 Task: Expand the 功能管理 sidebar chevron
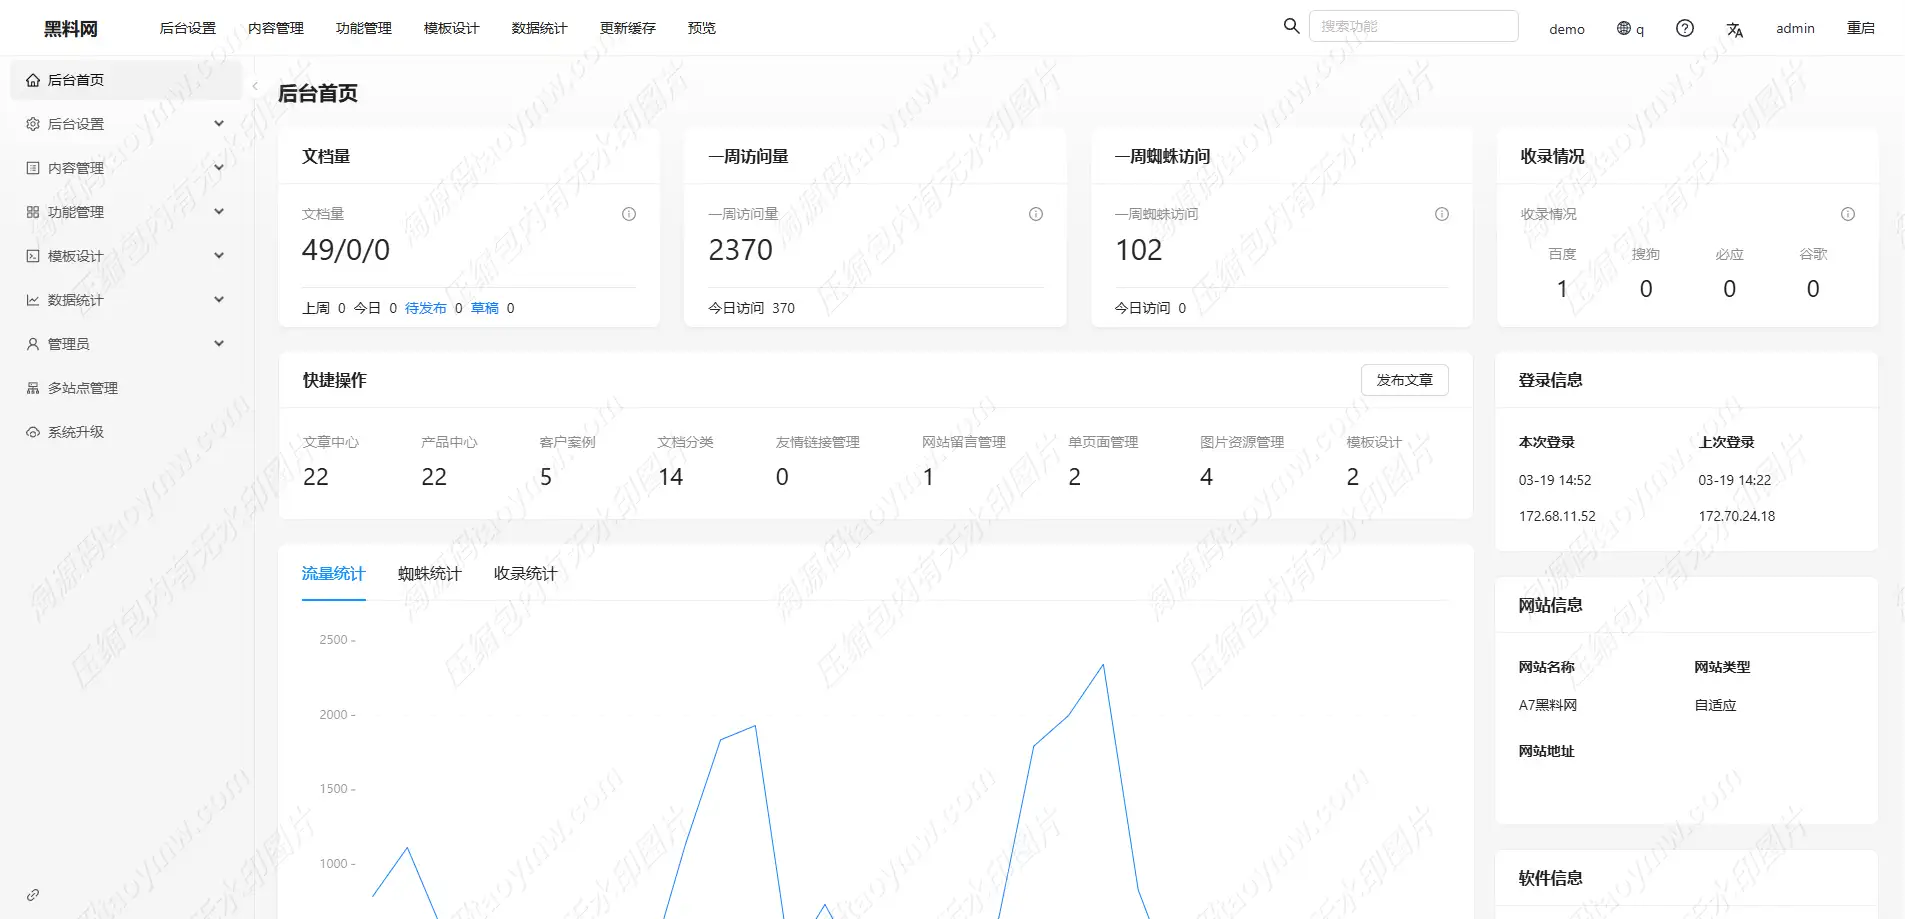[x=219, y=212]
